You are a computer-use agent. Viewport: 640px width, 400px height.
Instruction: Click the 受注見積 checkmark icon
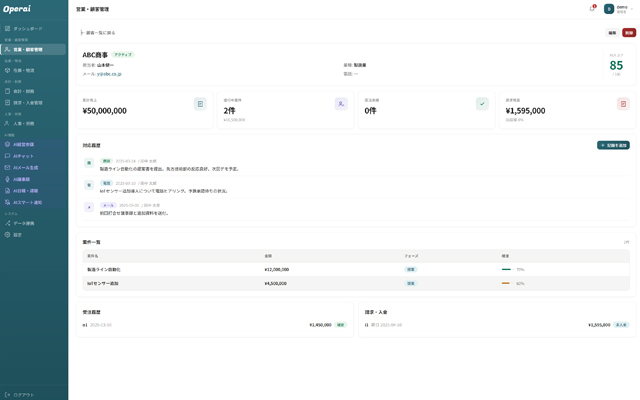pyautogui.click(x=482, y=104)
